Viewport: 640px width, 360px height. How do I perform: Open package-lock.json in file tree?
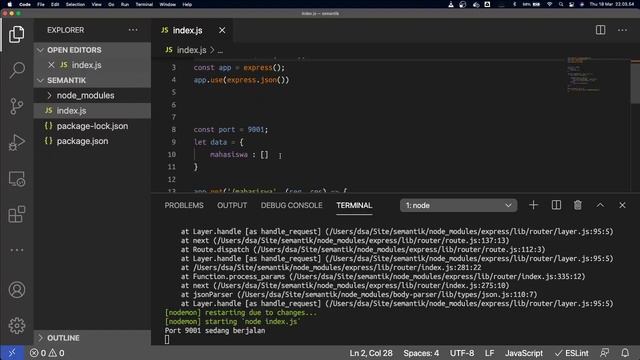pyautogui.click(x=92, y=126)
